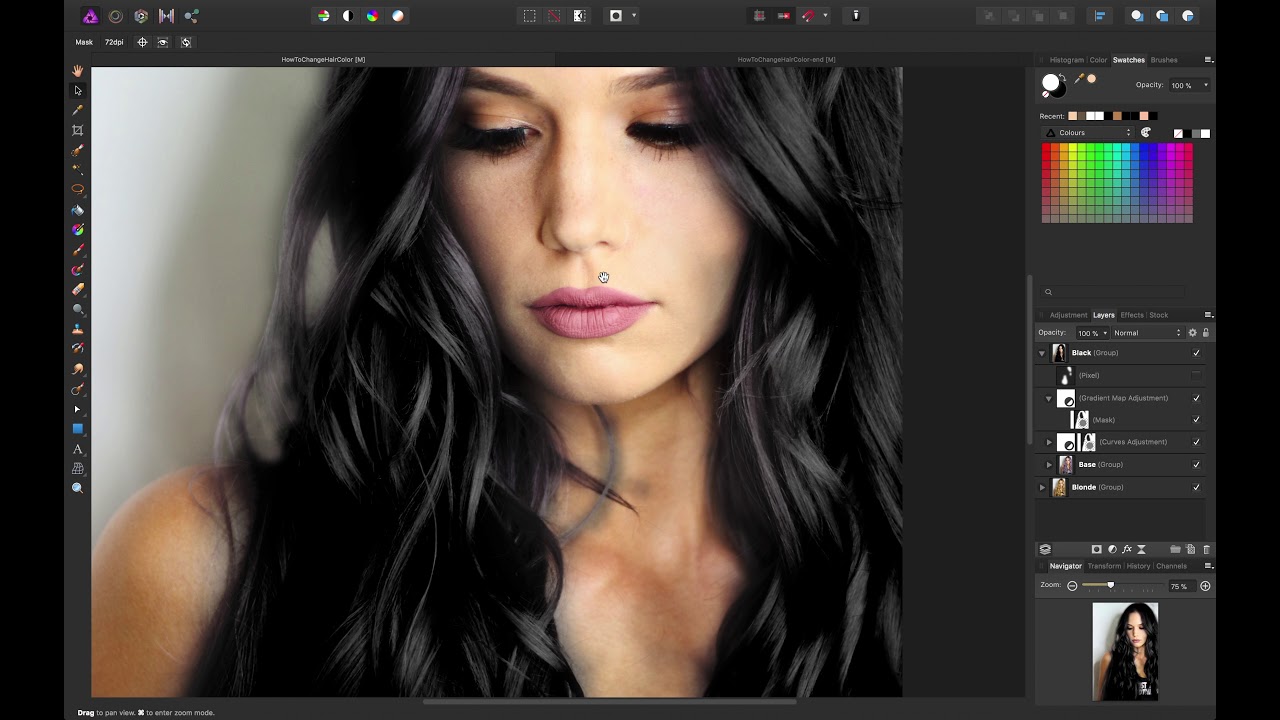Image resolution: width=1280 pixels, height=720 pixels.
Task: Select the Artistic Text tool
Action: [77, 449]
